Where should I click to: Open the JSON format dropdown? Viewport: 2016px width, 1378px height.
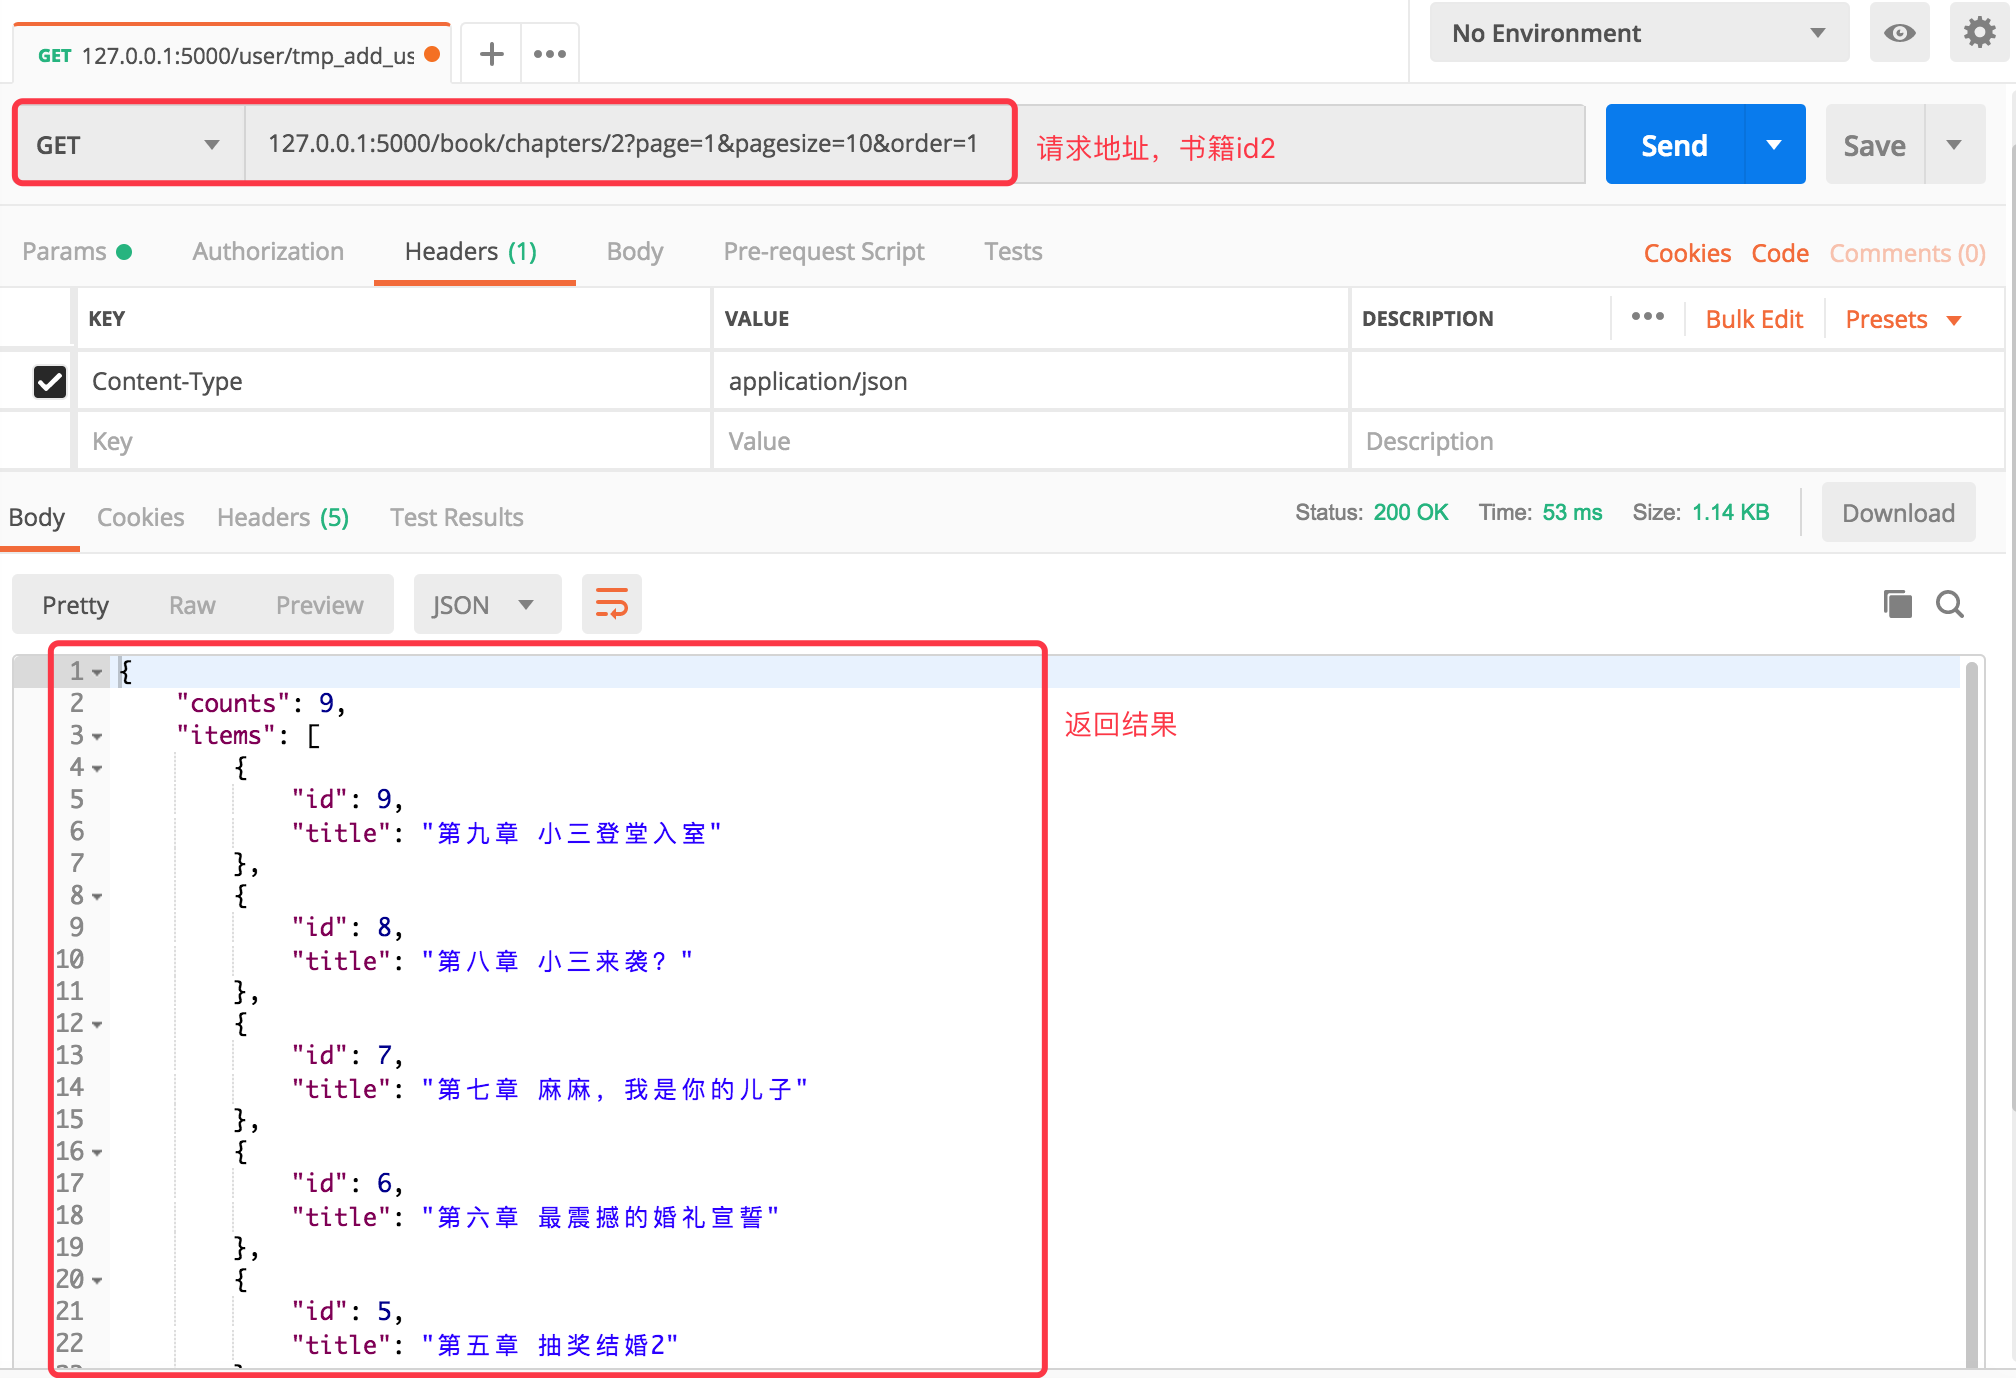click(x=486, y=605)
